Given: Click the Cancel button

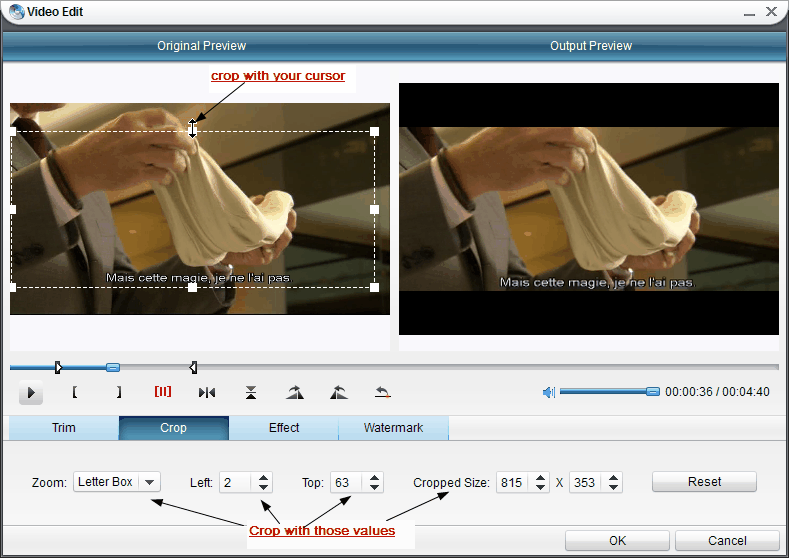Looking at the screenshot, I should (727, 541).
